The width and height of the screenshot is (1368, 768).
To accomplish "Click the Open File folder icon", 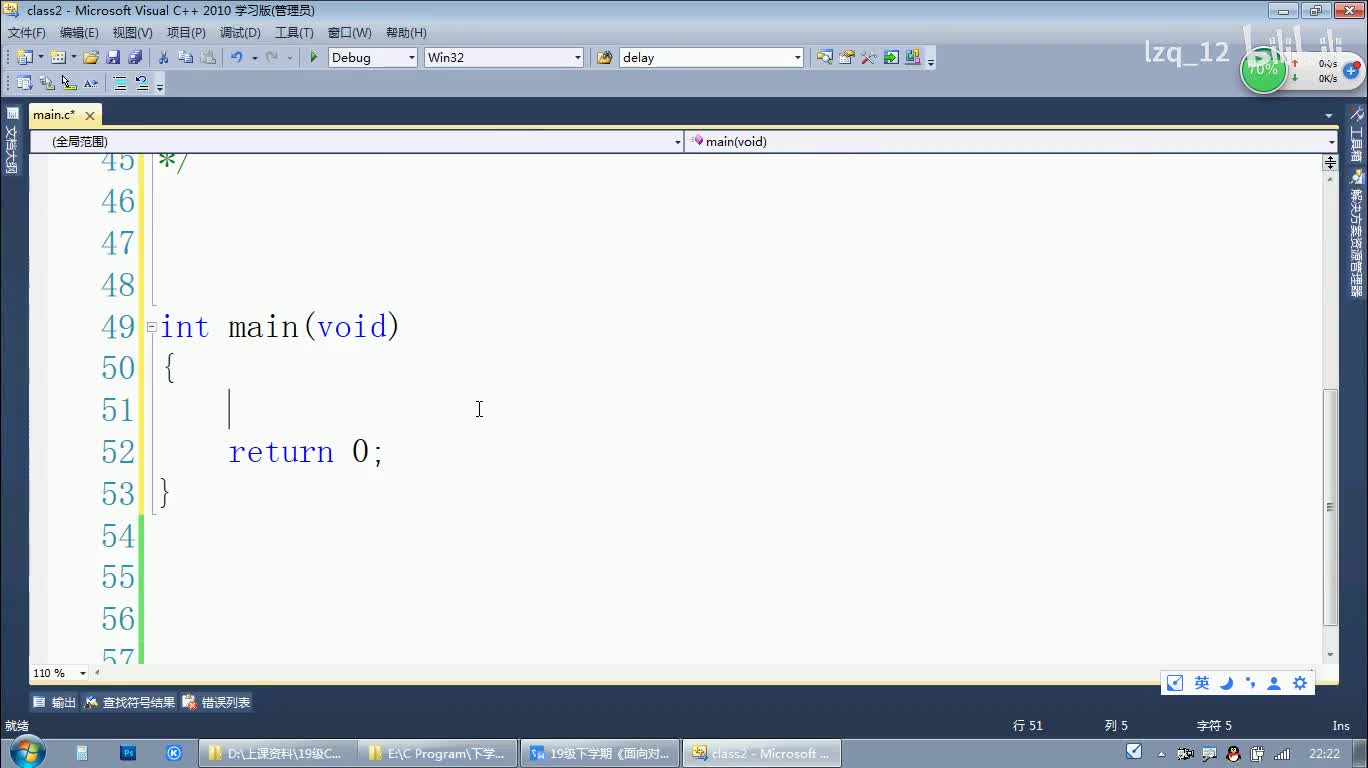I will (91, 58).
